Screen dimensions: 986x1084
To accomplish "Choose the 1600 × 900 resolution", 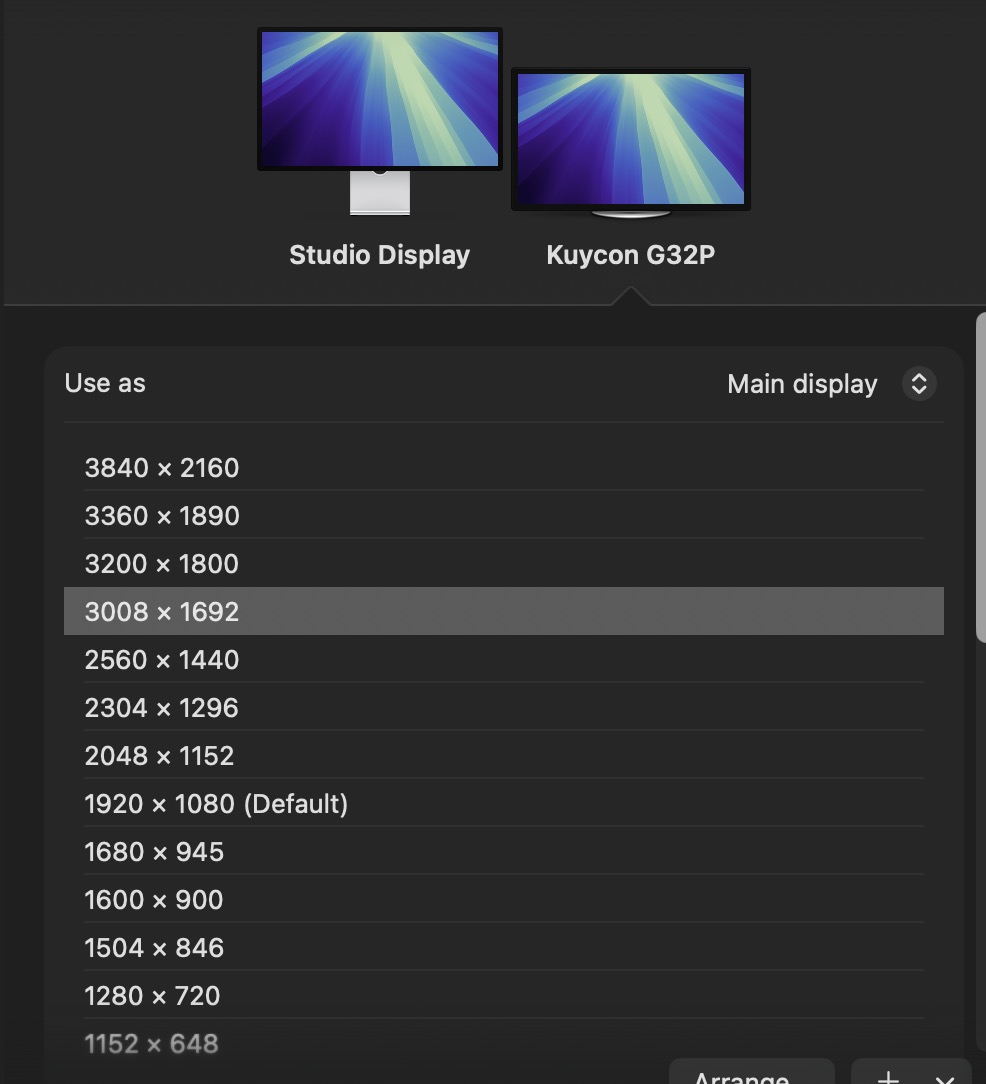I will pos(154,899).
